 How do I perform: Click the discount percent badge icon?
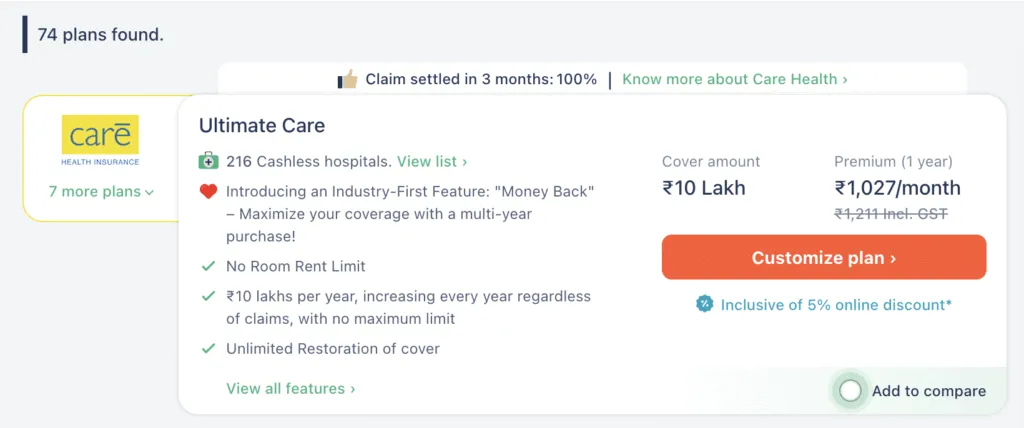(x=705, y=304)
